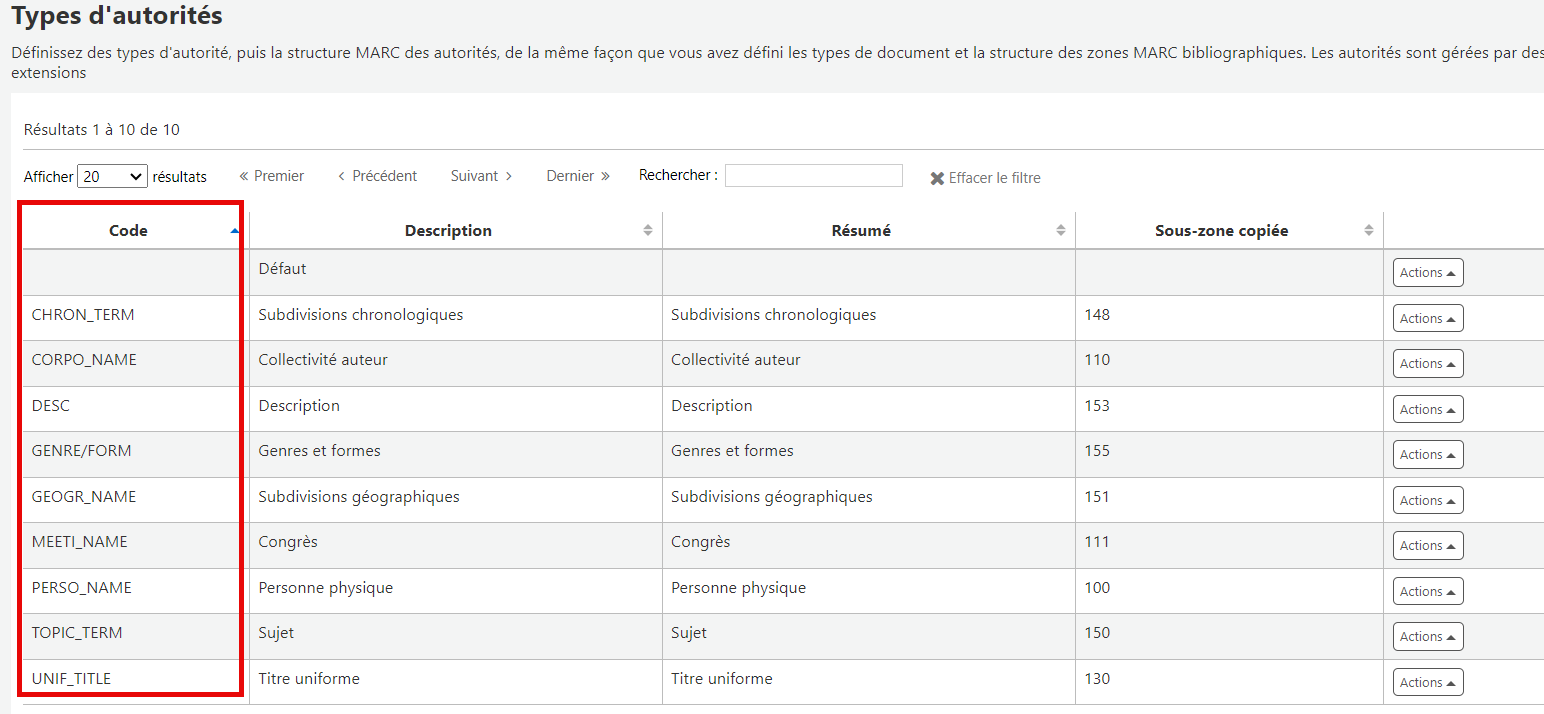The height and width of the screenshot is (714, 1544).
Task: Click the Description column header
Action: point(455,231)
